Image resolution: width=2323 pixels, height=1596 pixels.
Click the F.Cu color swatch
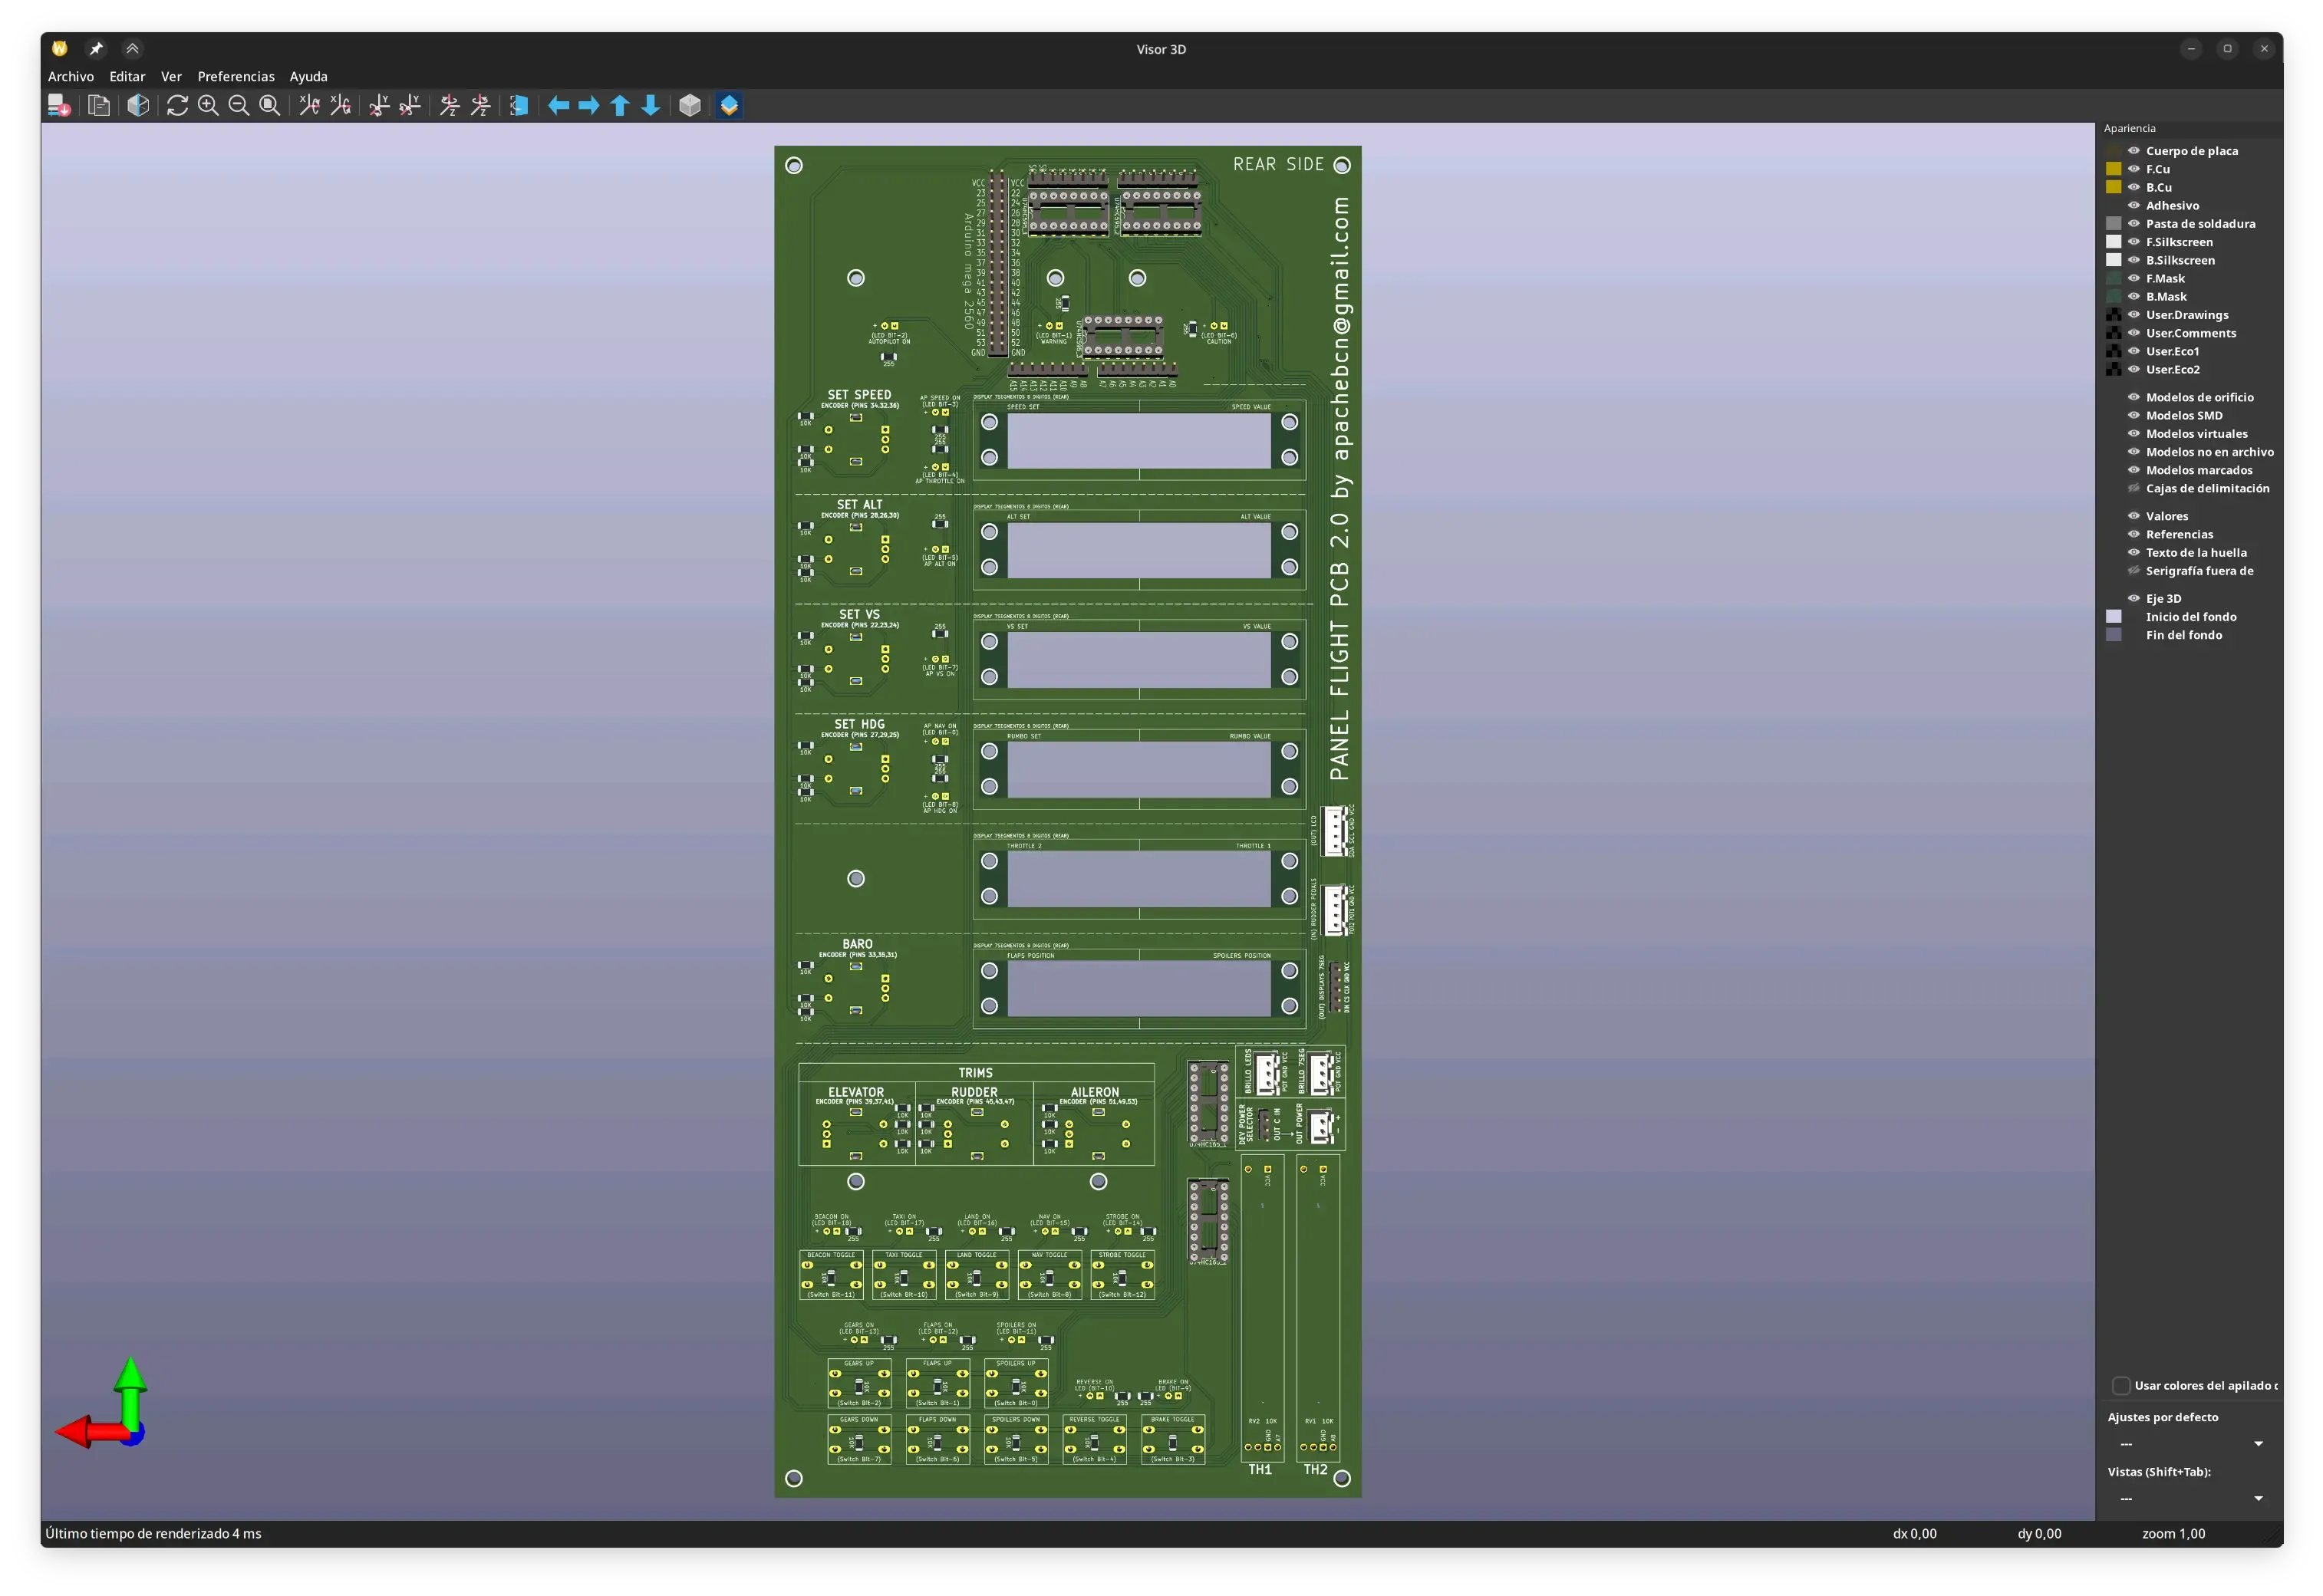click(x=2113, y=169)
